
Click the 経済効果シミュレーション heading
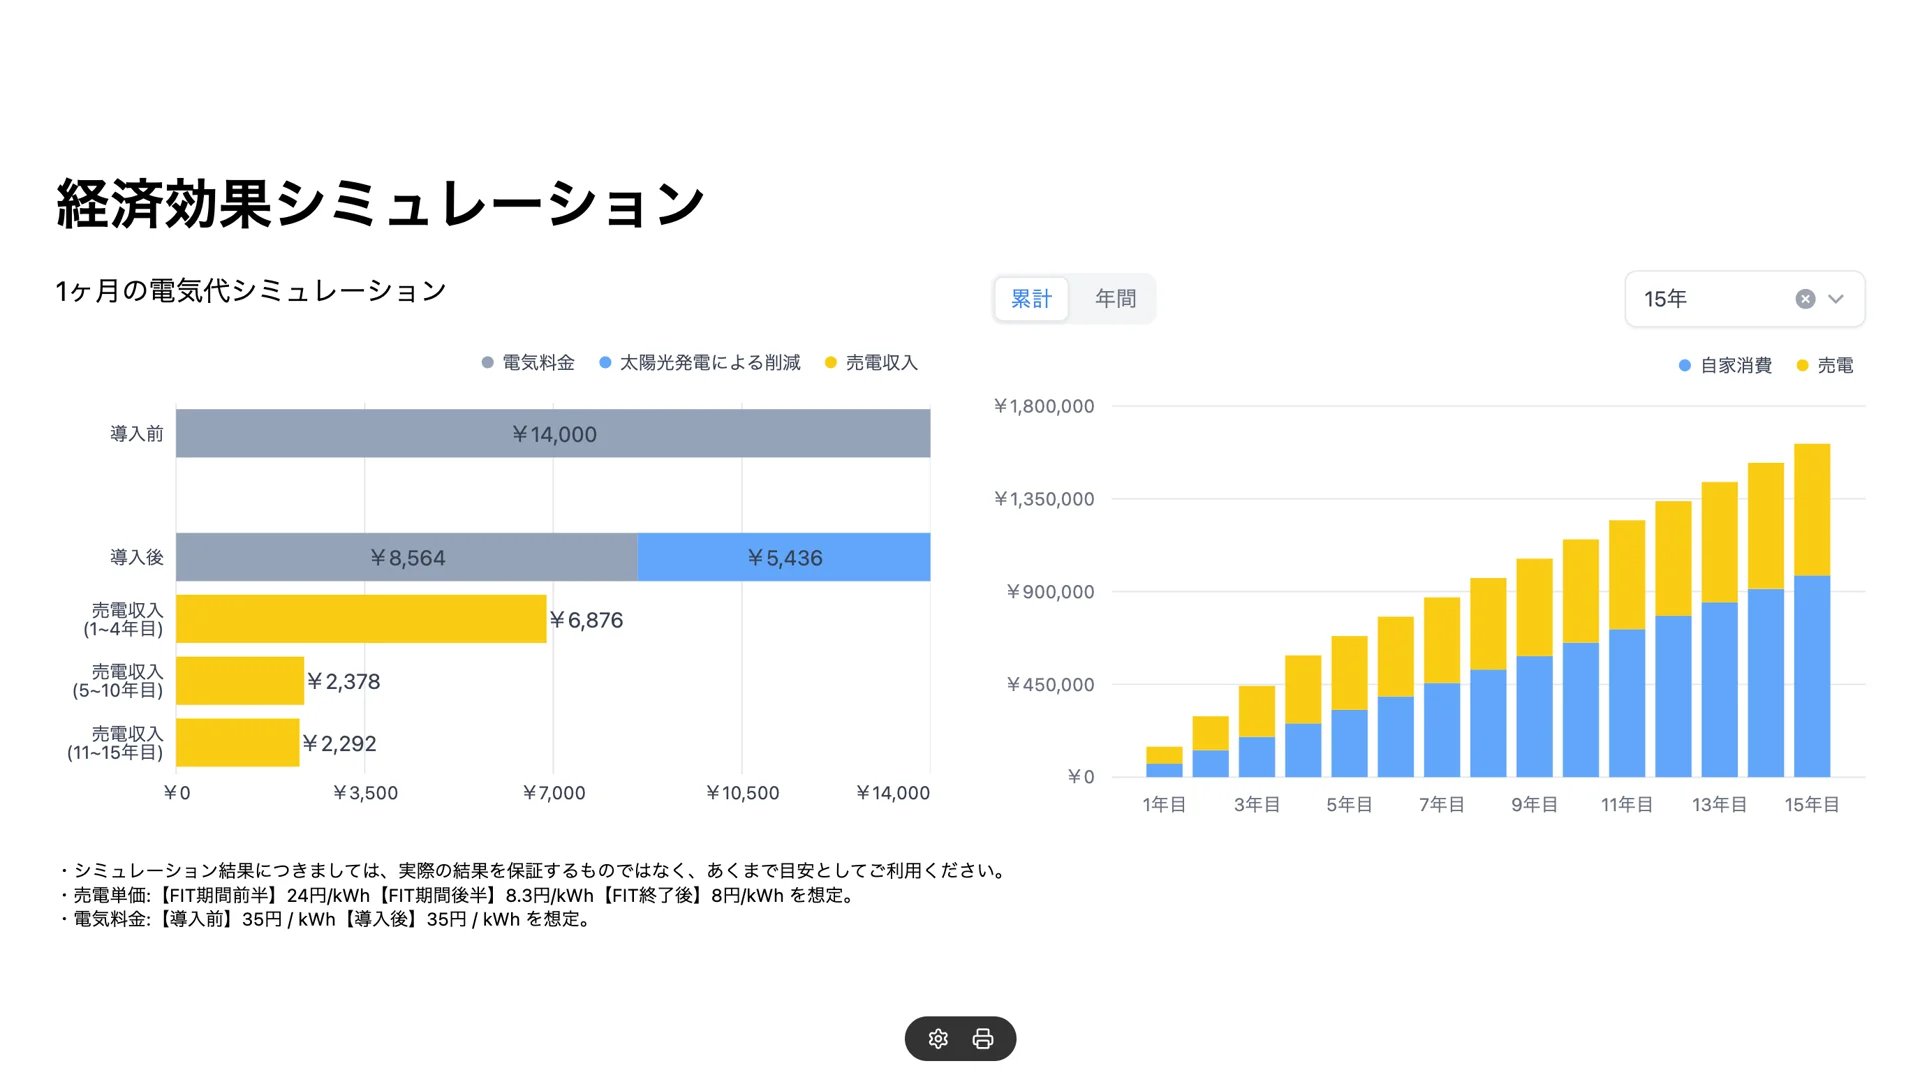point(381,204)
